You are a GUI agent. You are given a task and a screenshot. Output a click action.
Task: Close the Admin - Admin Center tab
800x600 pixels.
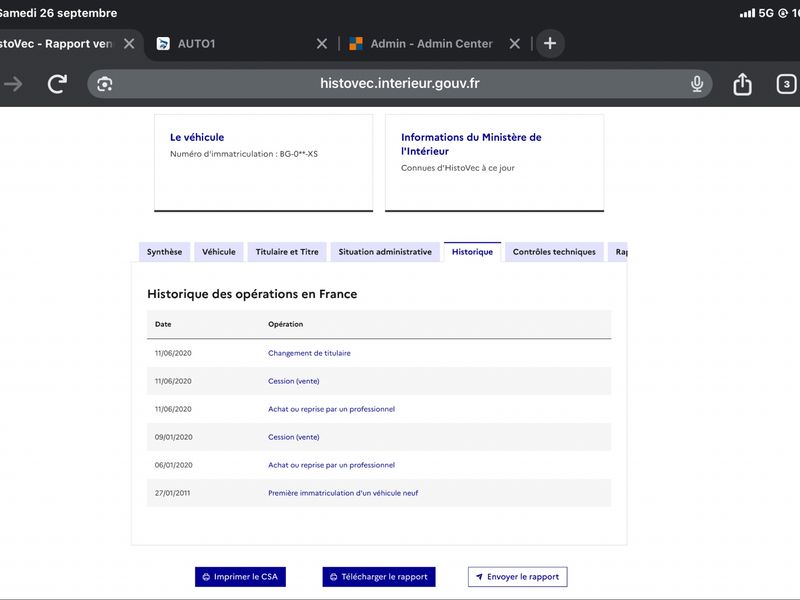(515, 44)
